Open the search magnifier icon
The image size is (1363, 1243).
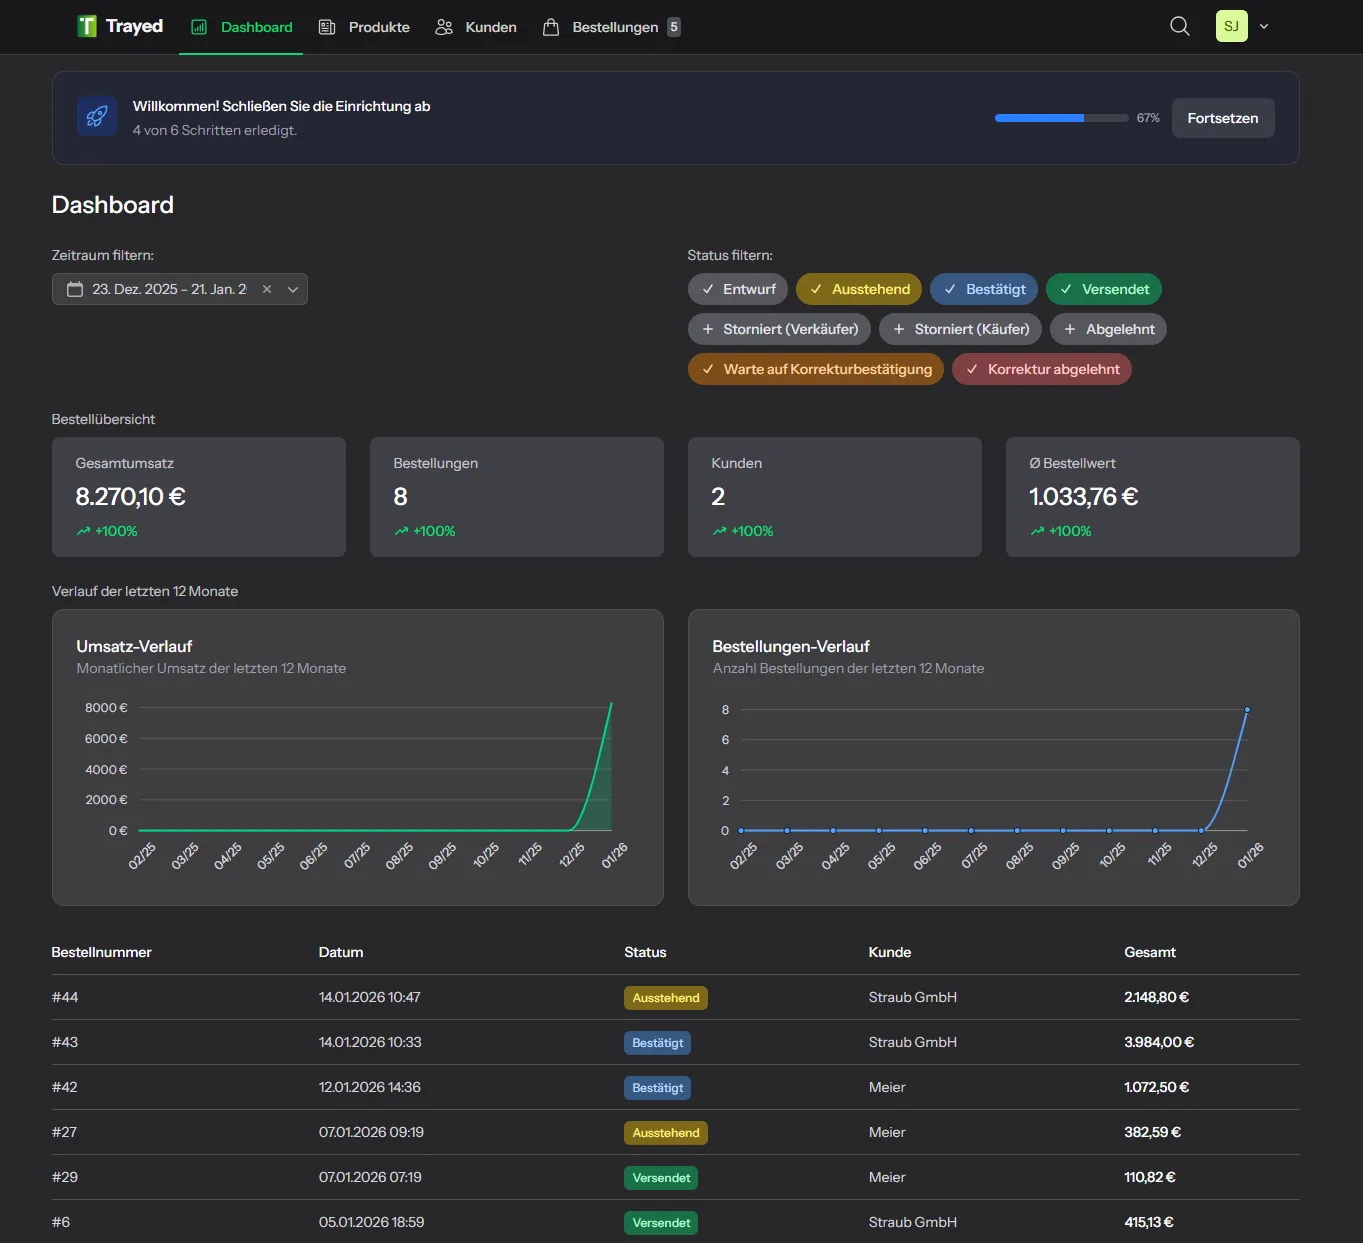click(1180, 27)
